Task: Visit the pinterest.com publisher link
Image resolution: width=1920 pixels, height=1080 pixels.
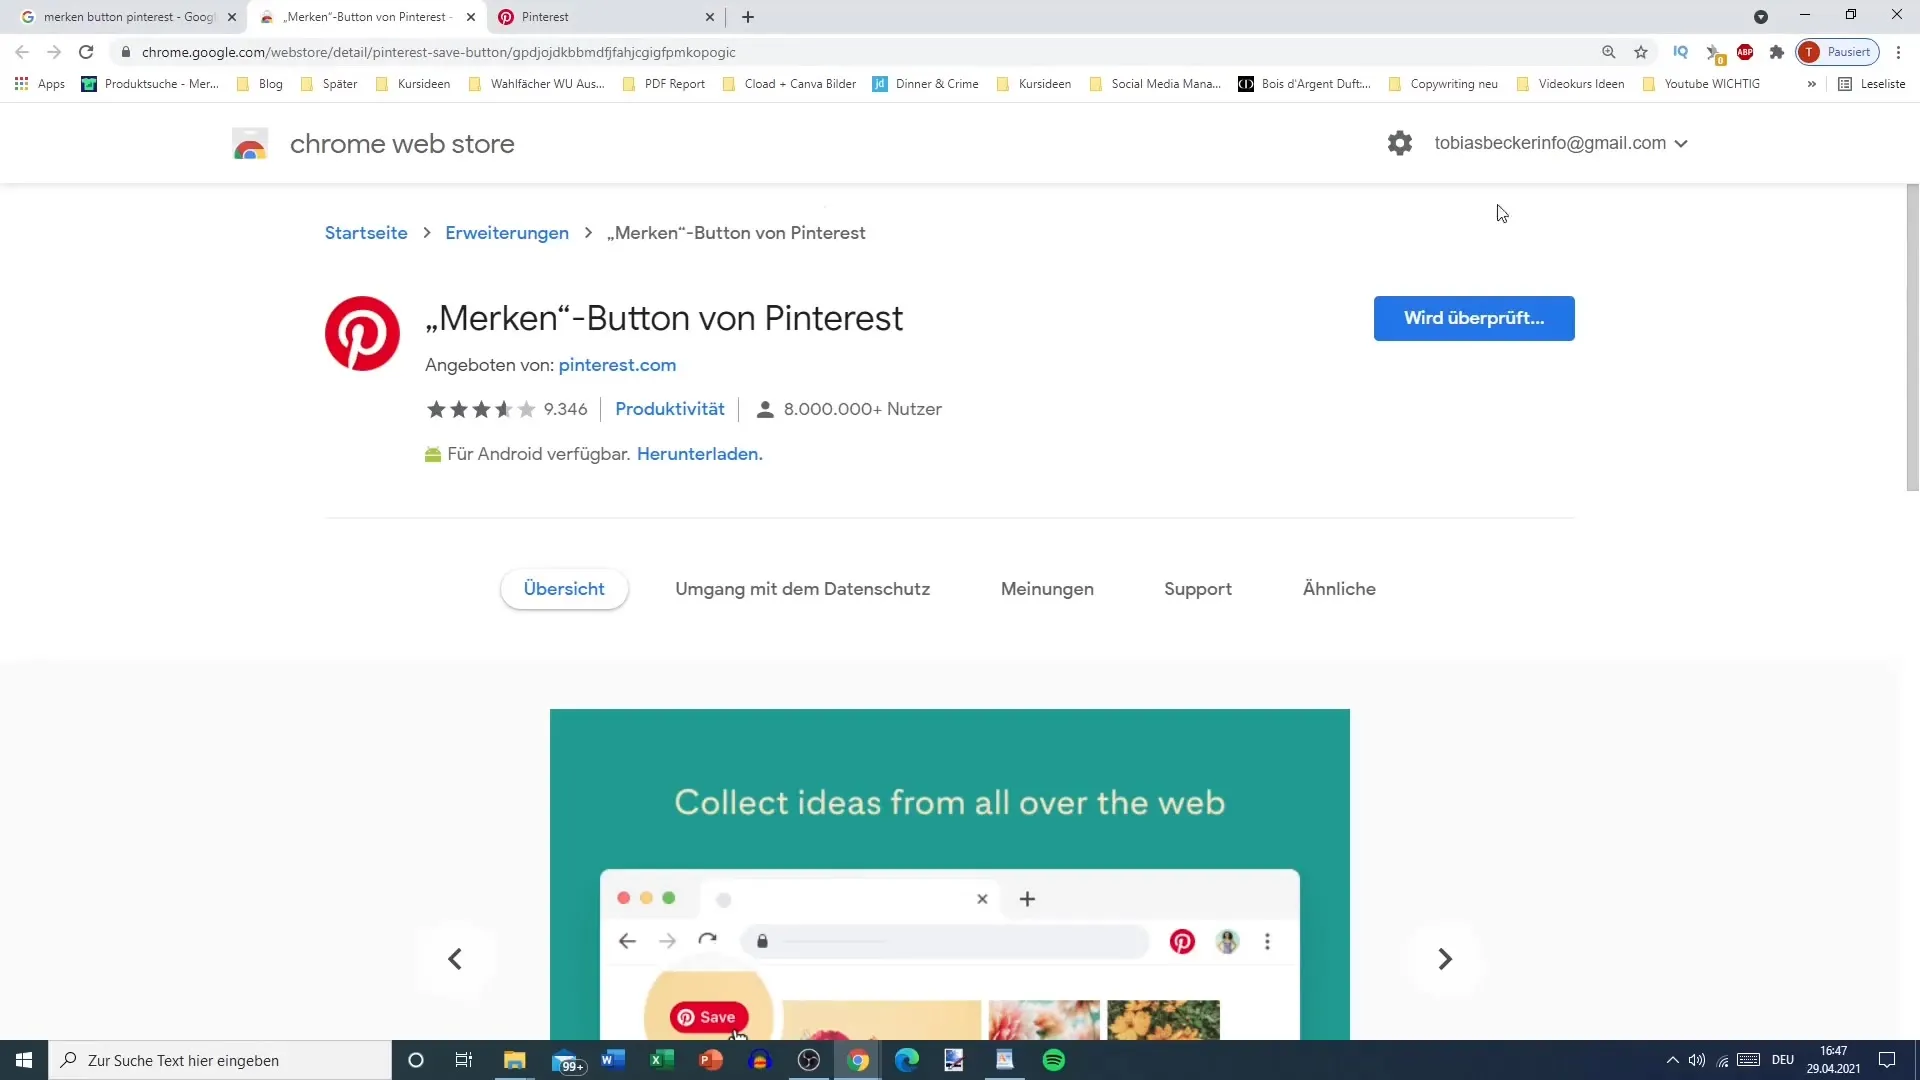Action: tap(617, 365)
